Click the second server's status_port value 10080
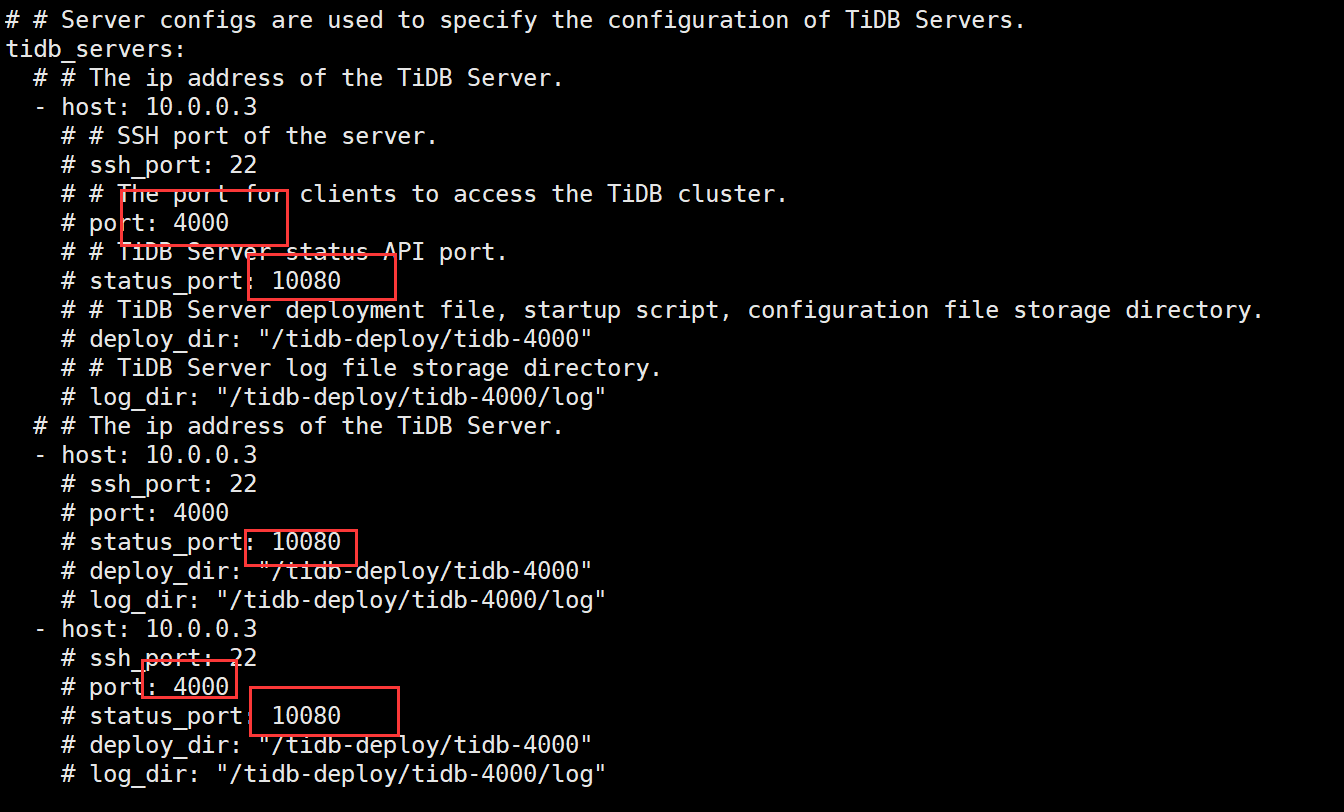1344x812 pixels. pos(306,542)
